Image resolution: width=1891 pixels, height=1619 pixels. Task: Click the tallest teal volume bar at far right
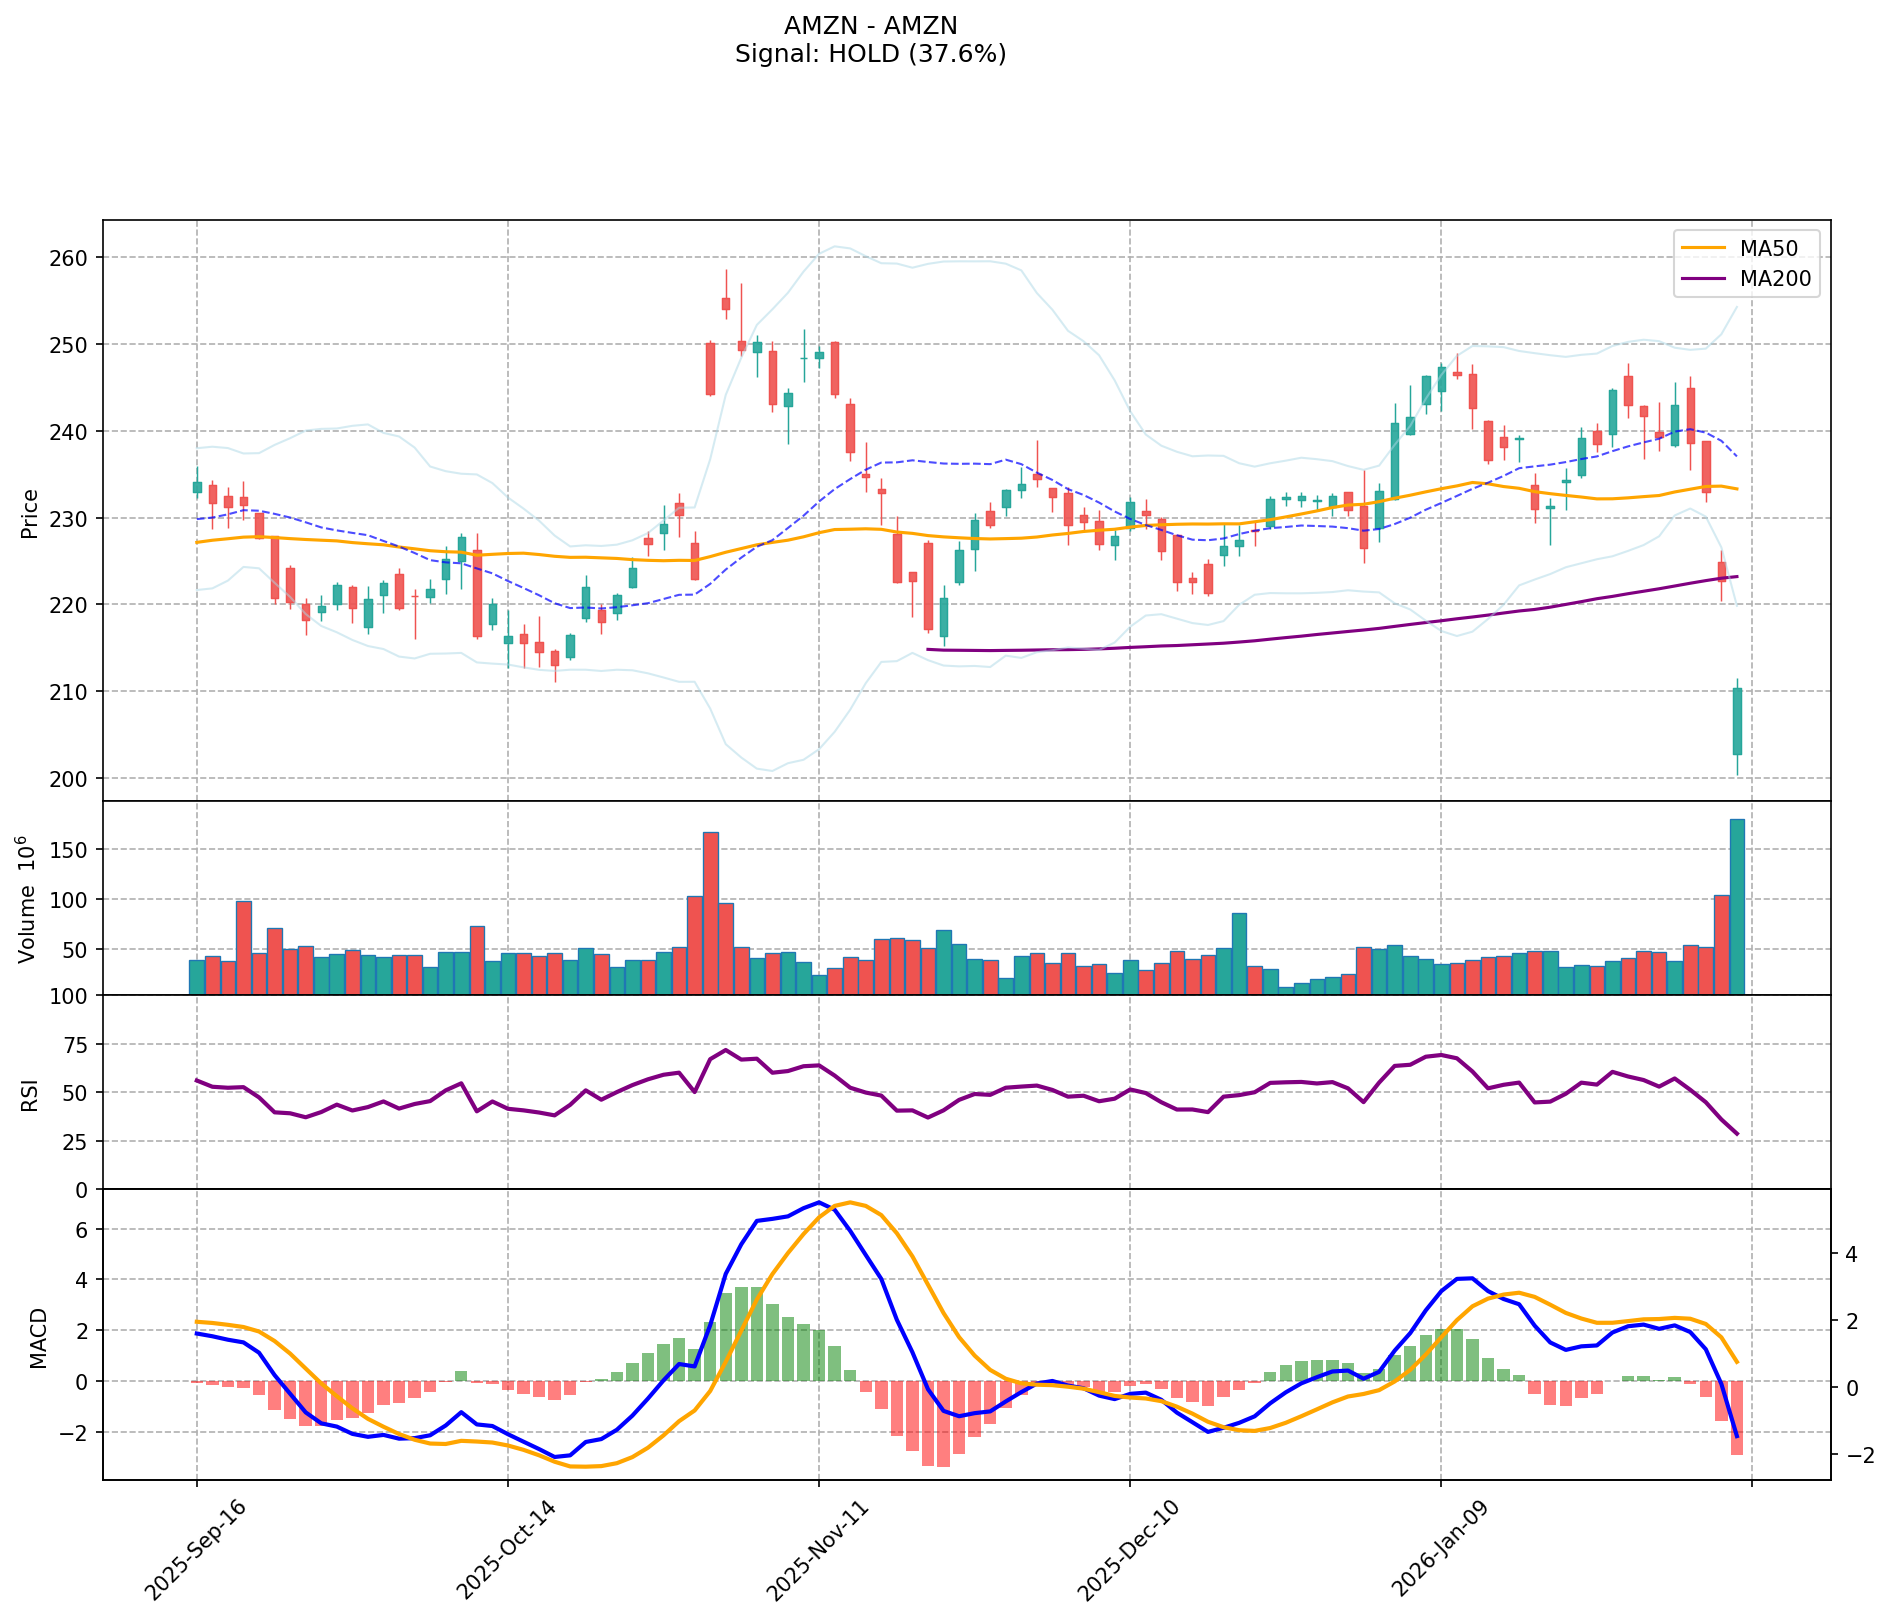[x=1737, y=906]
